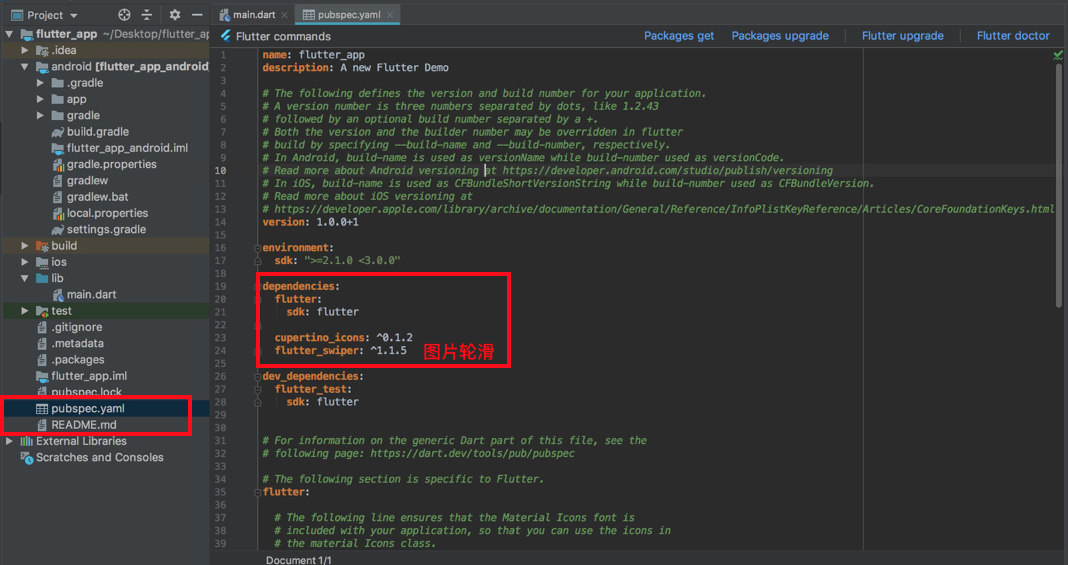
Task: Click the version: 1.0.0+1 line
Action: tap(311, 222)
